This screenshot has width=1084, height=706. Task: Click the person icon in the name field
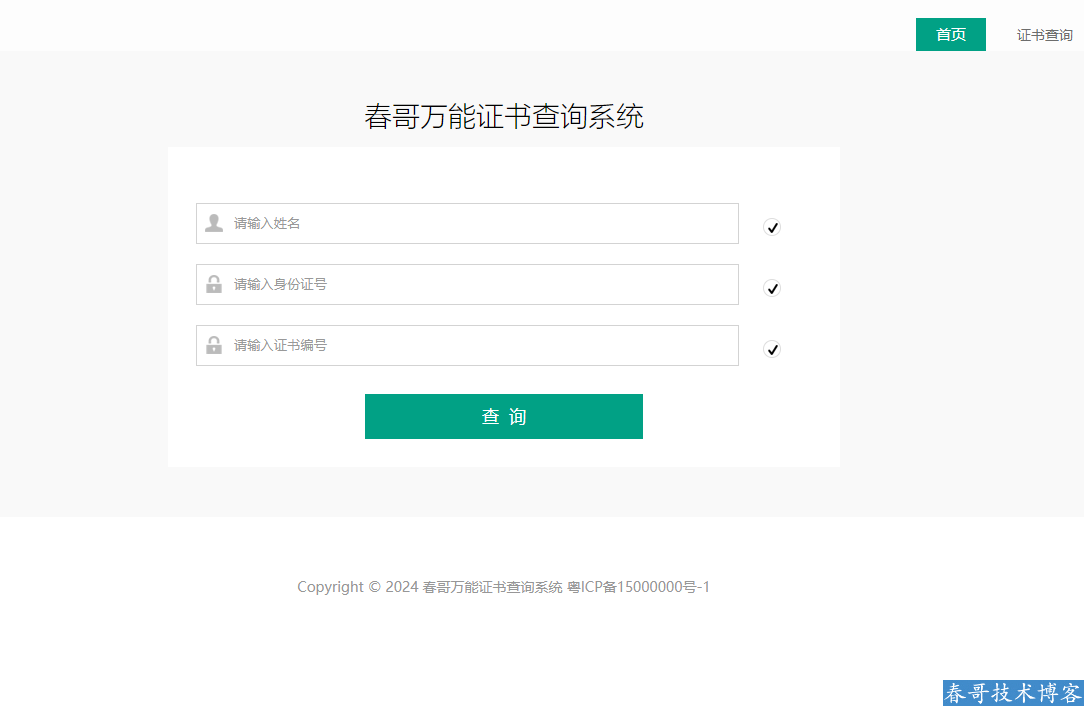(x=214, y=223)
